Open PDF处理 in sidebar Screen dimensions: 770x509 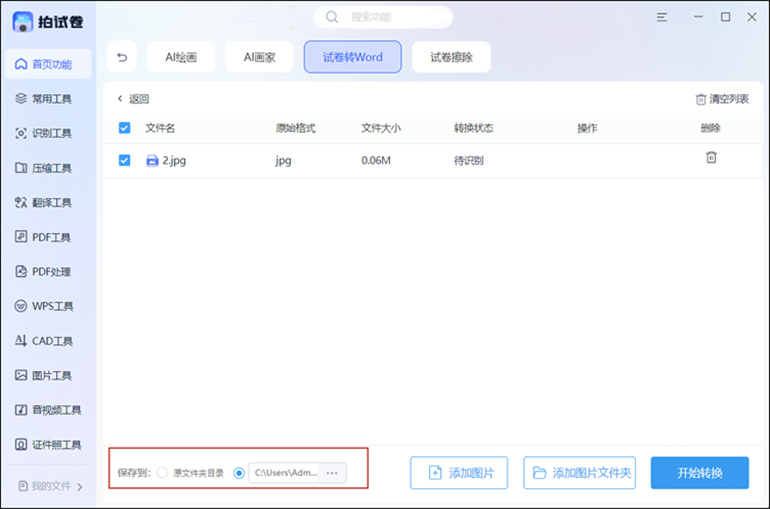[48, 271]
